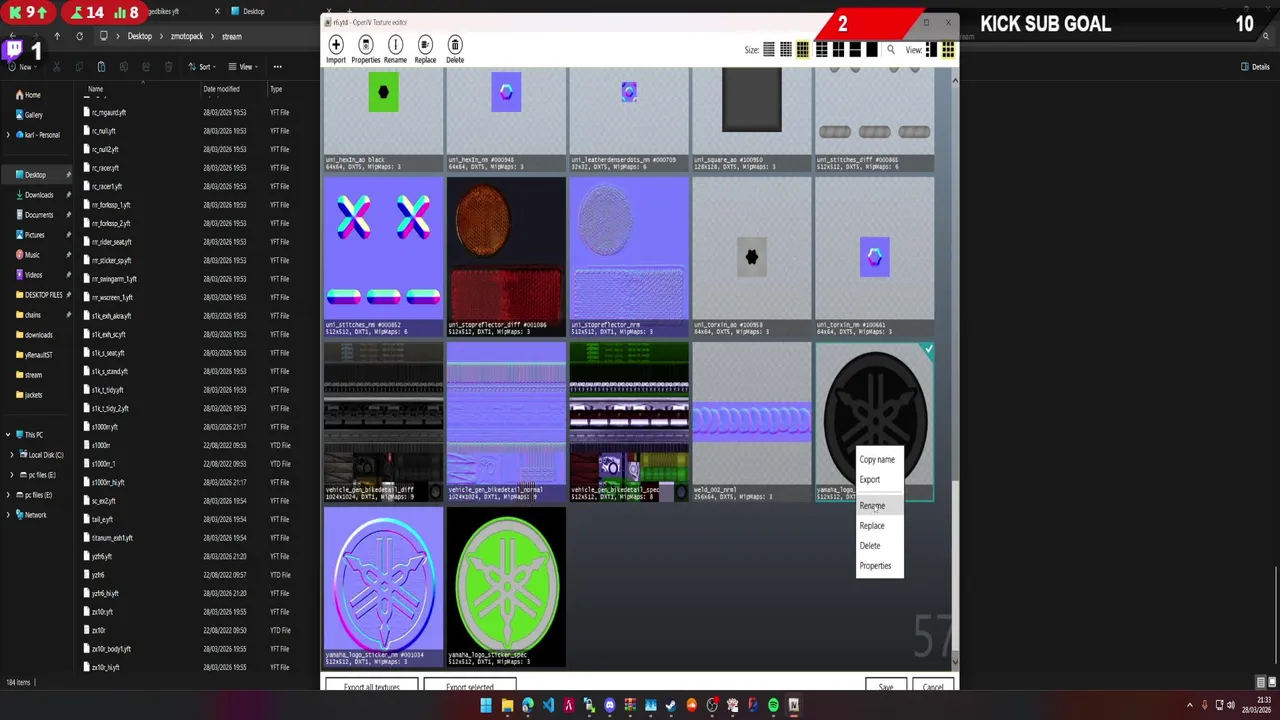Open Documents in Explorer sidebar
1280x720 pixels.
[35, 215]
